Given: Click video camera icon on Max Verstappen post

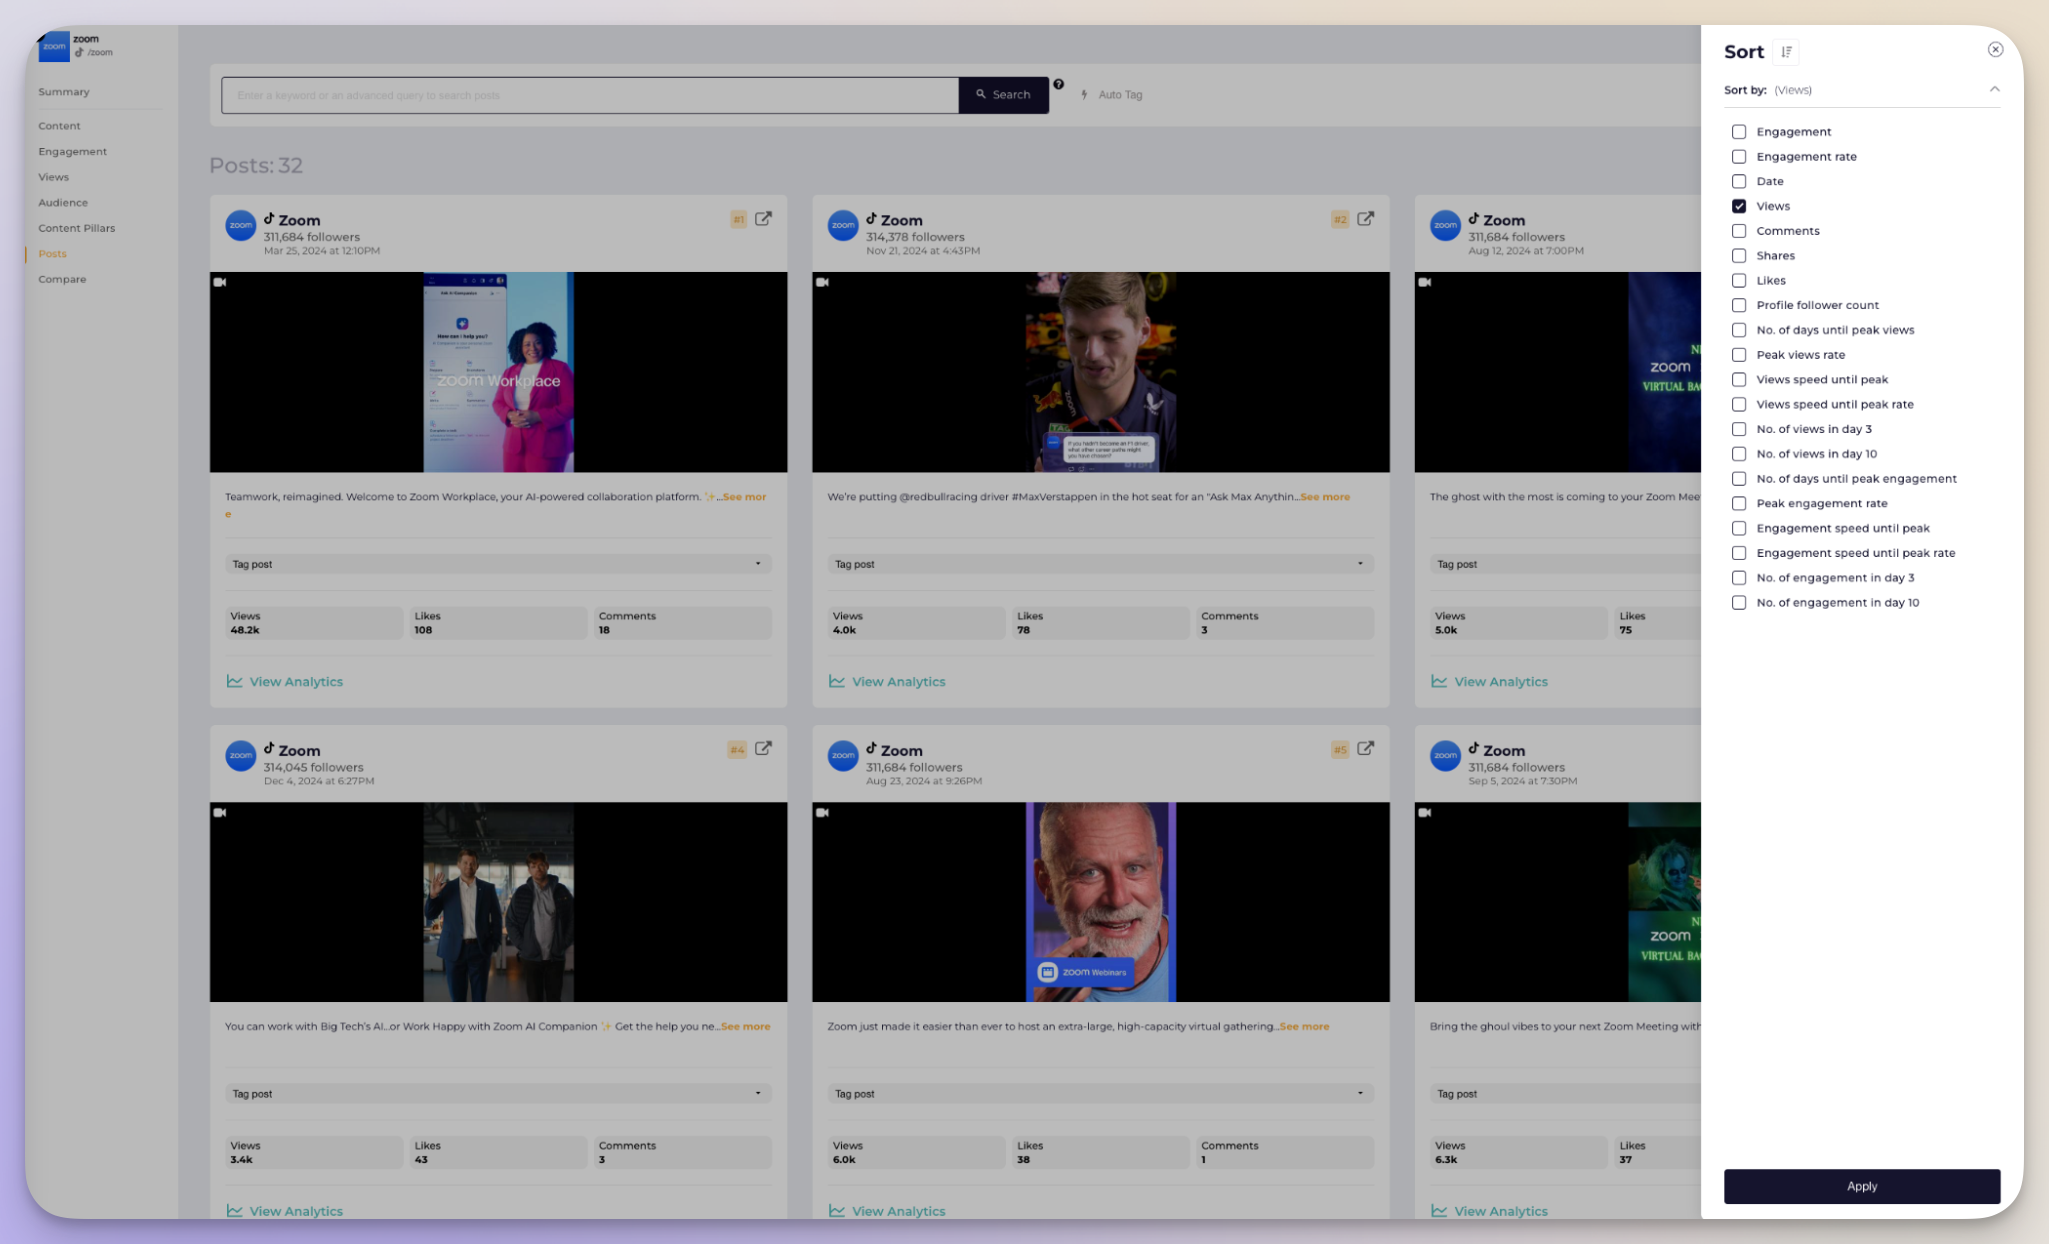Looking at the screenshot, I should click(822, 282).
